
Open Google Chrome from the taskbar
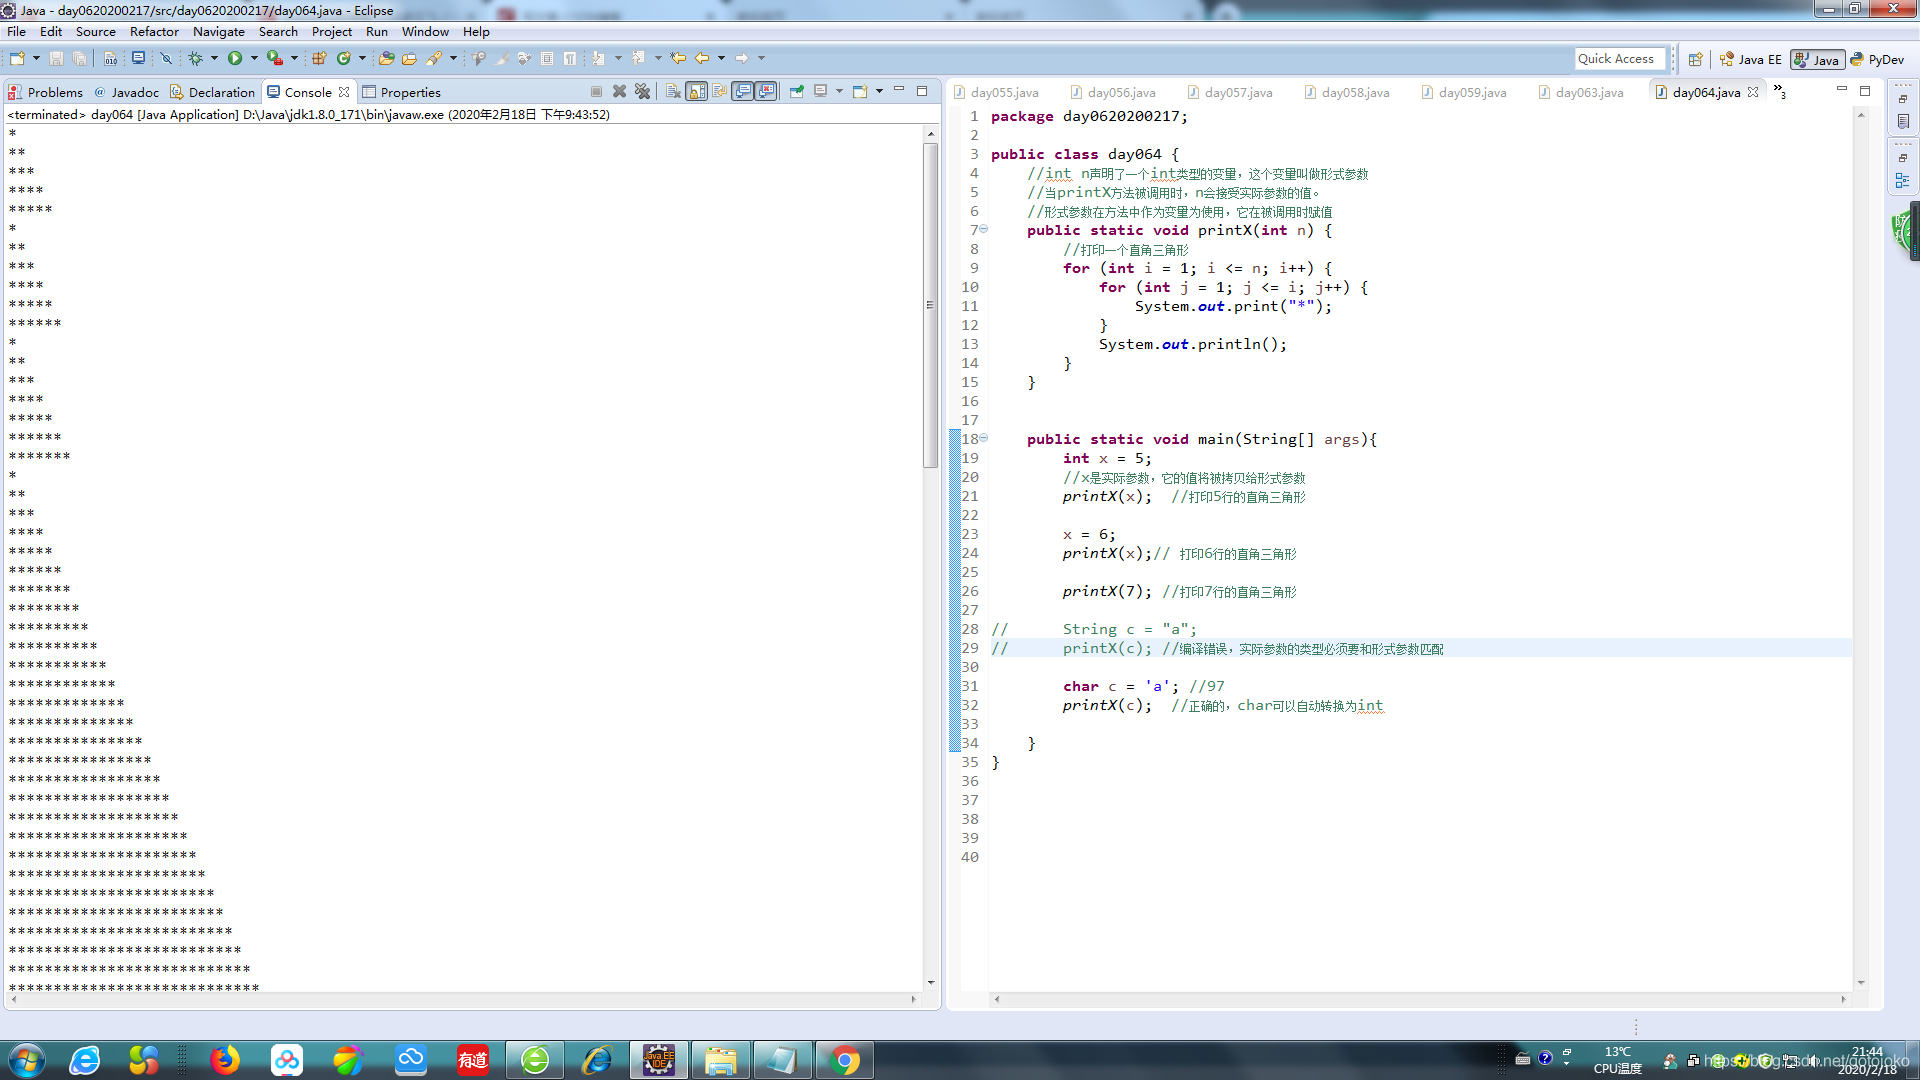click(x=845, y=1060)
